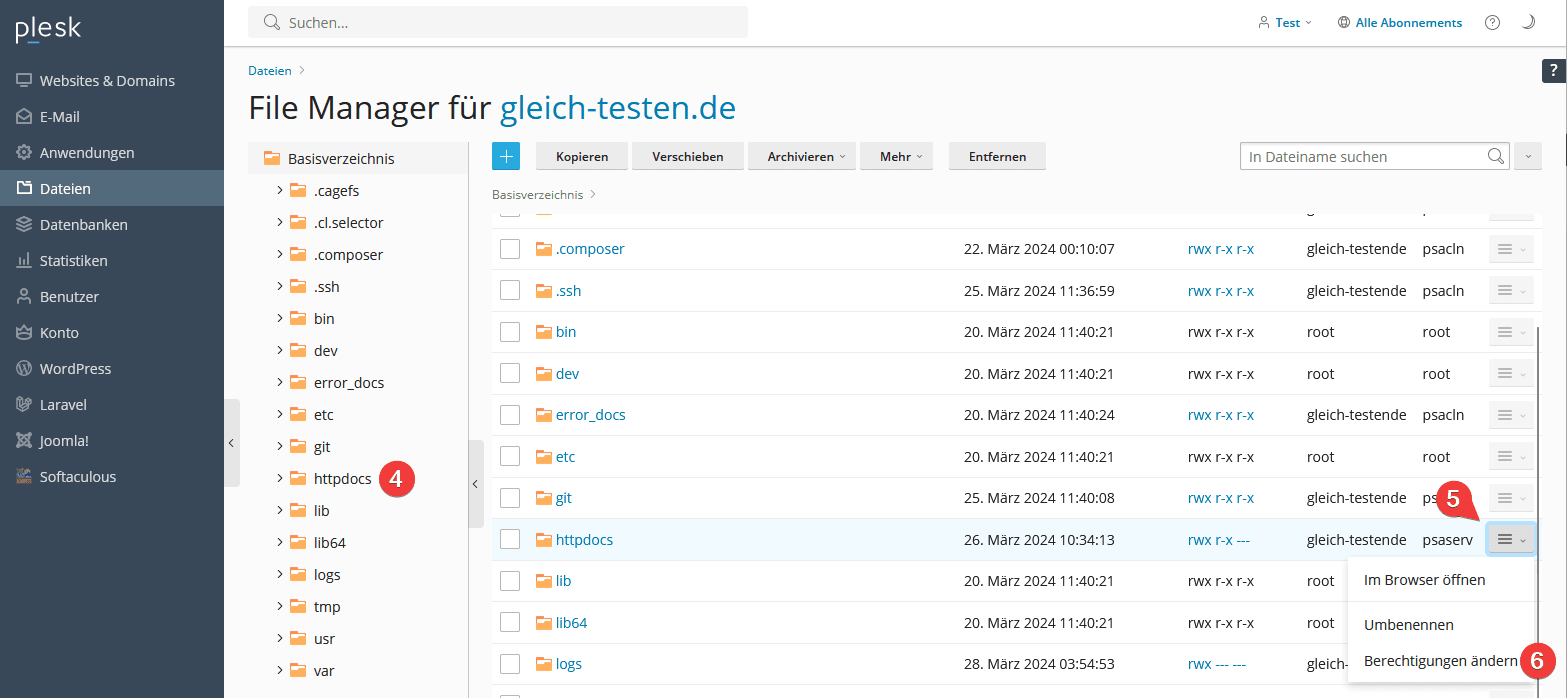Open the Laravel sidebar icon
The height and width of the screenshot is (698, 1567).
pyautogui.click(x=24, y=405)
